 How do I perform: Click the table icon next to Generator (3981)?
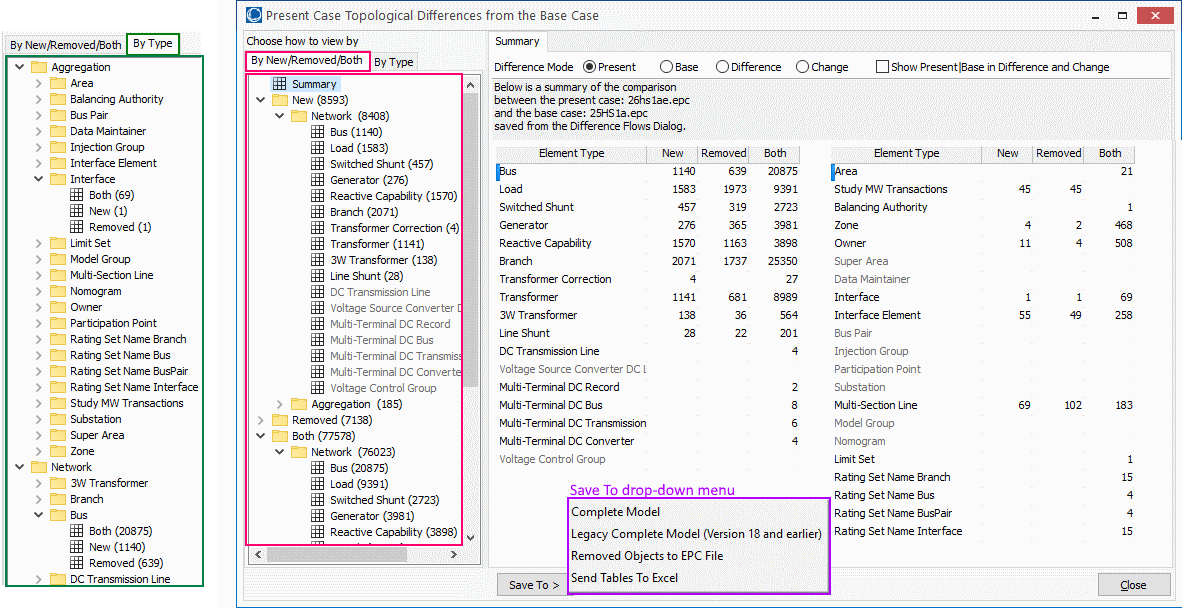[318, 517]
